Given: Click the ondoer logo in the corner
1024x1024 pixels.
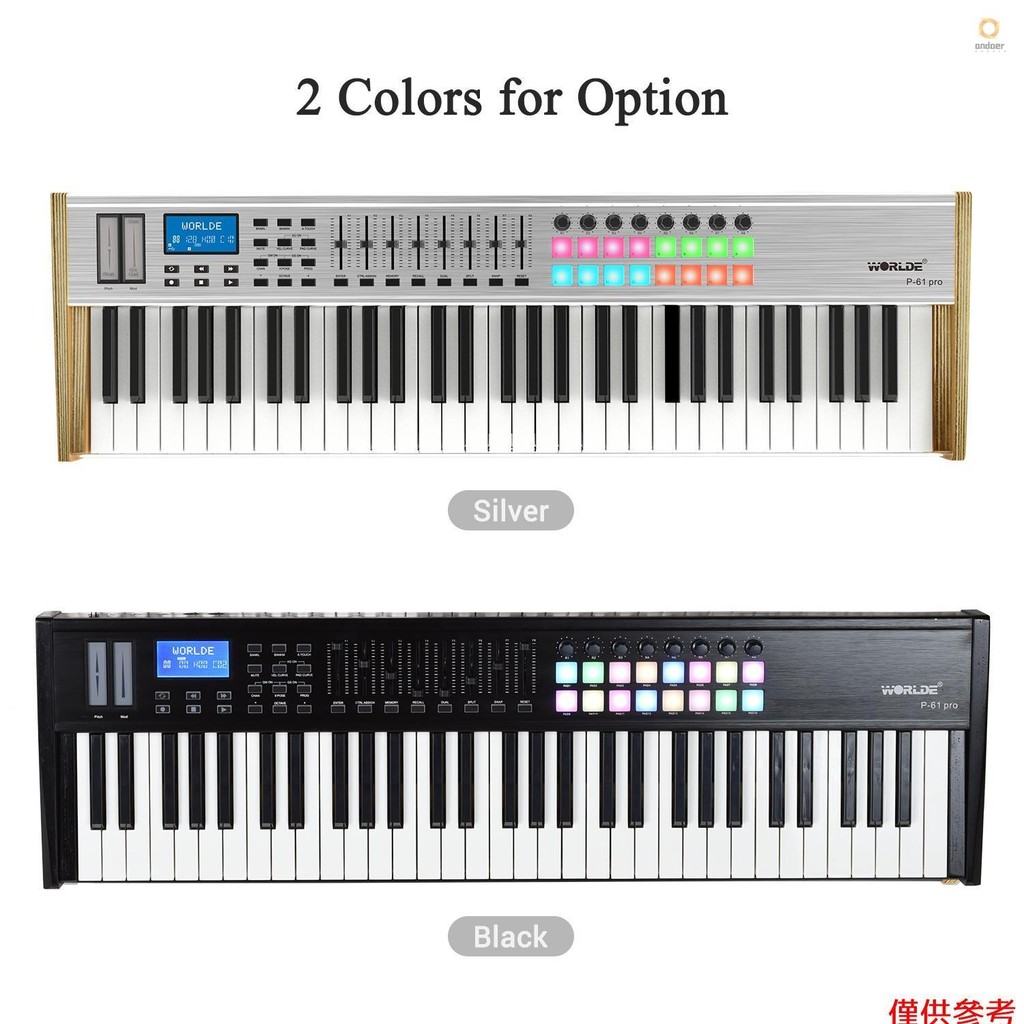Looking at the screenshot, I should (989, 35).
